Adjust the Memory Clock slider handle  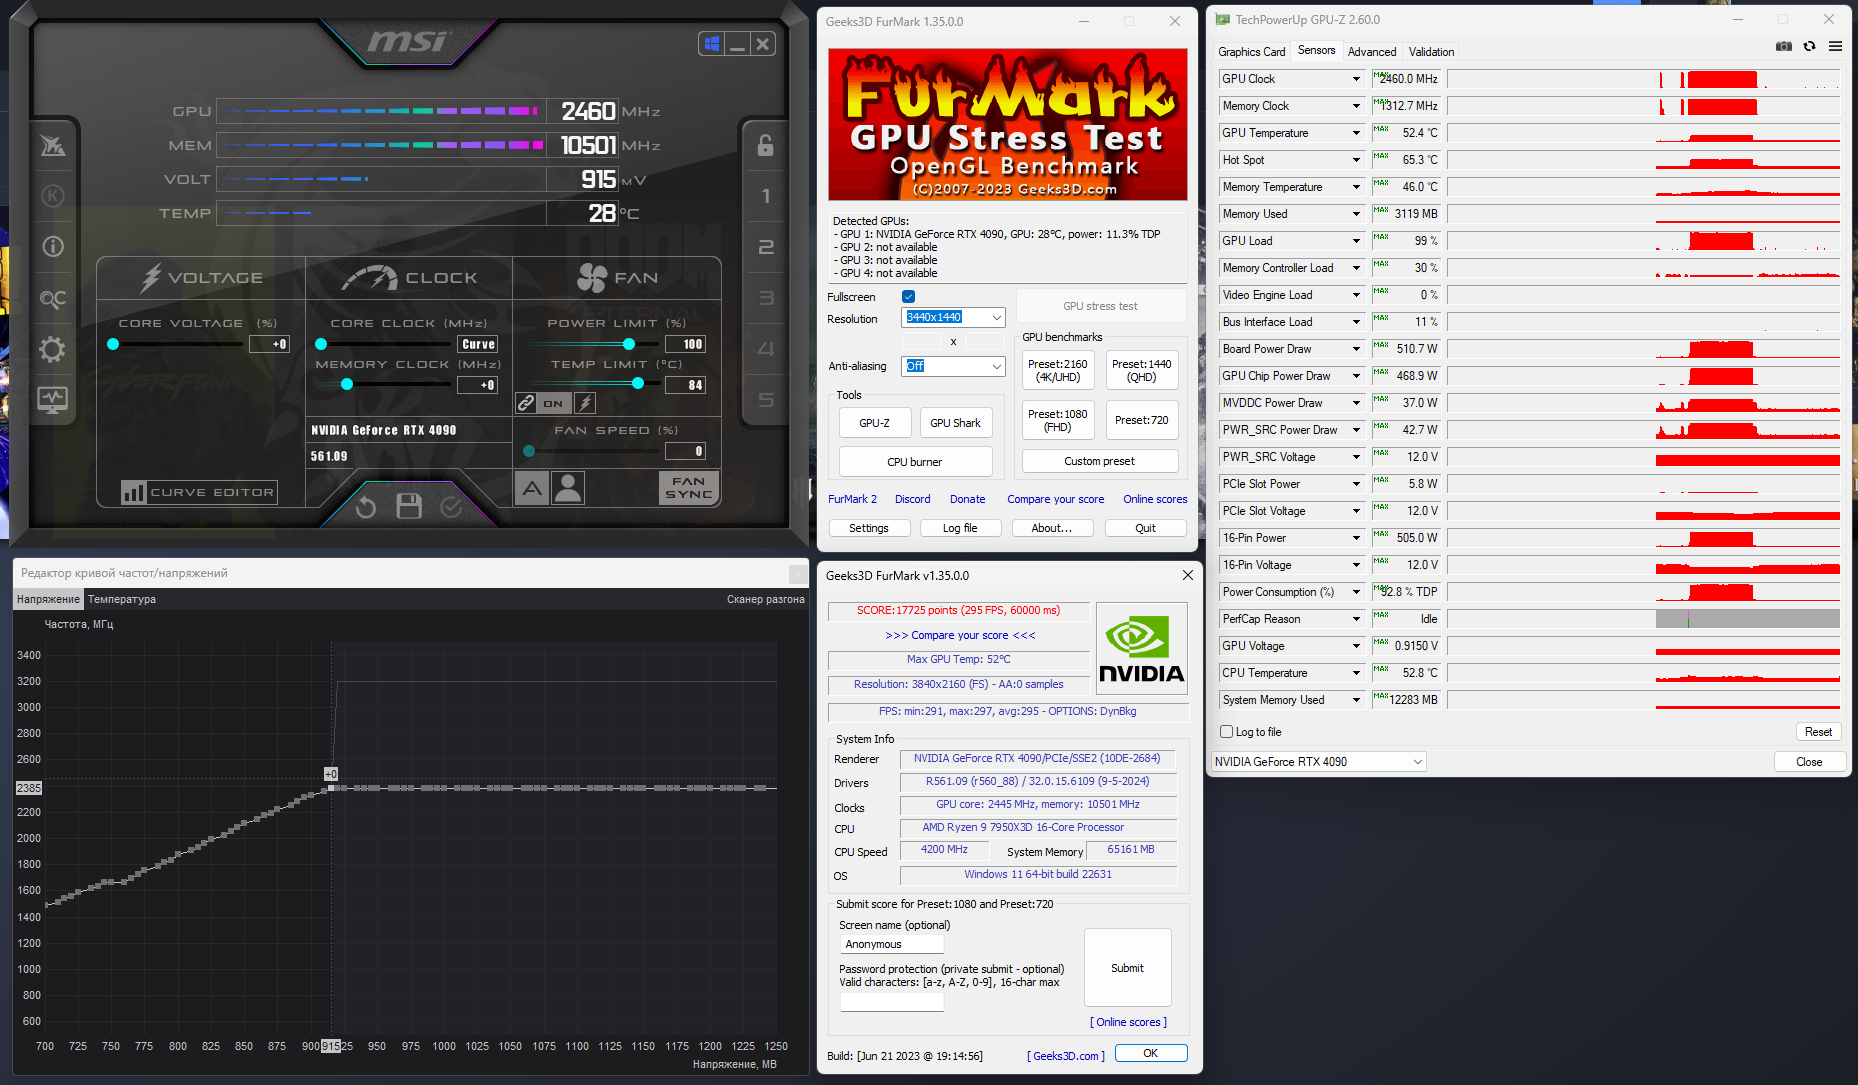pyautogui.click(x=347, y=385)
